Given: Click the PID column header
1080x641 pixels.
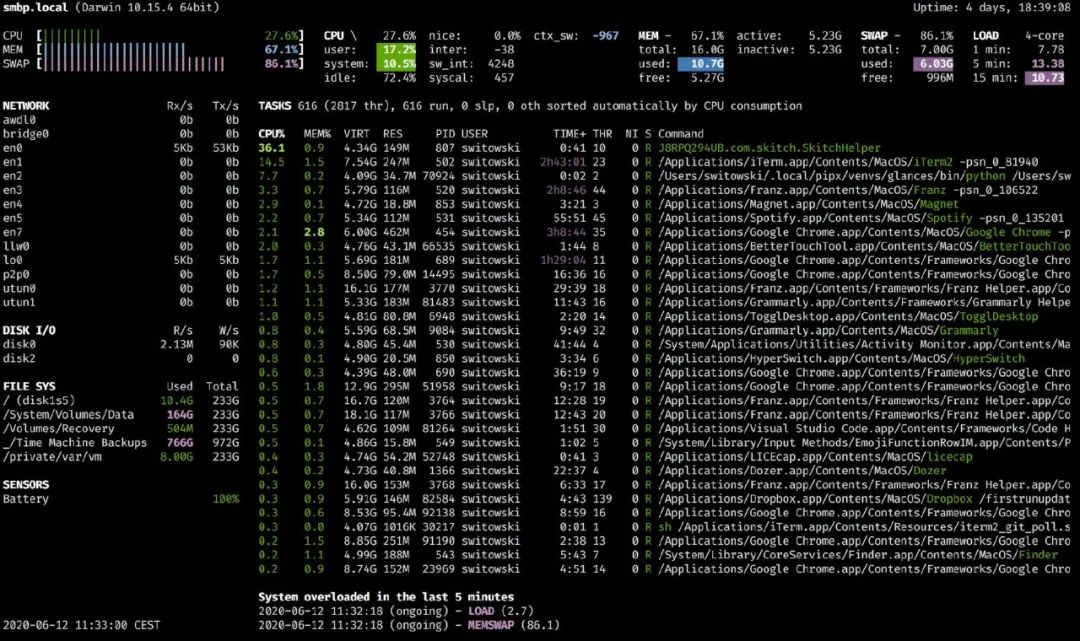Looking at the screenshot, I should tap(445, 134).
